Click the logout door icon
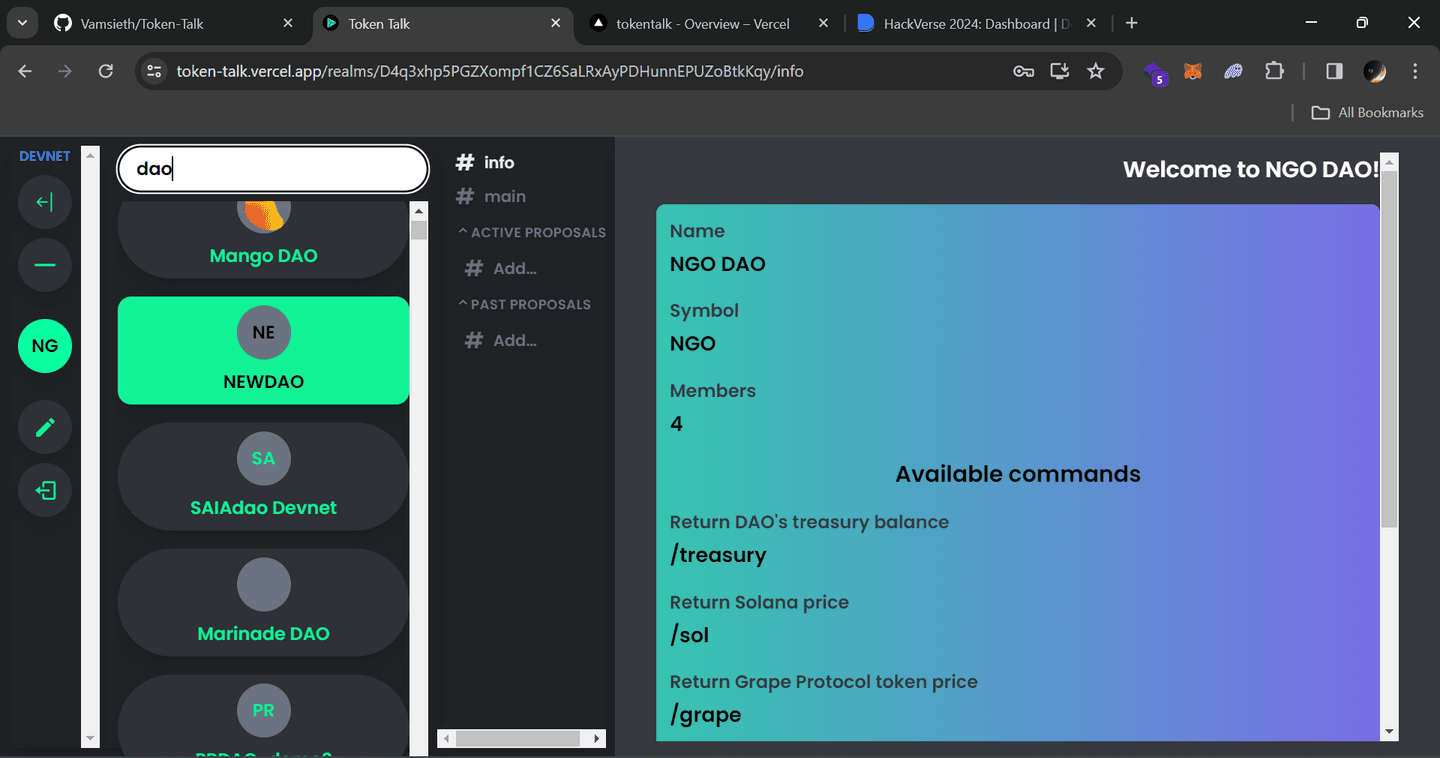The height and width of the screenshot is (758, 1440). coord(45,490)
